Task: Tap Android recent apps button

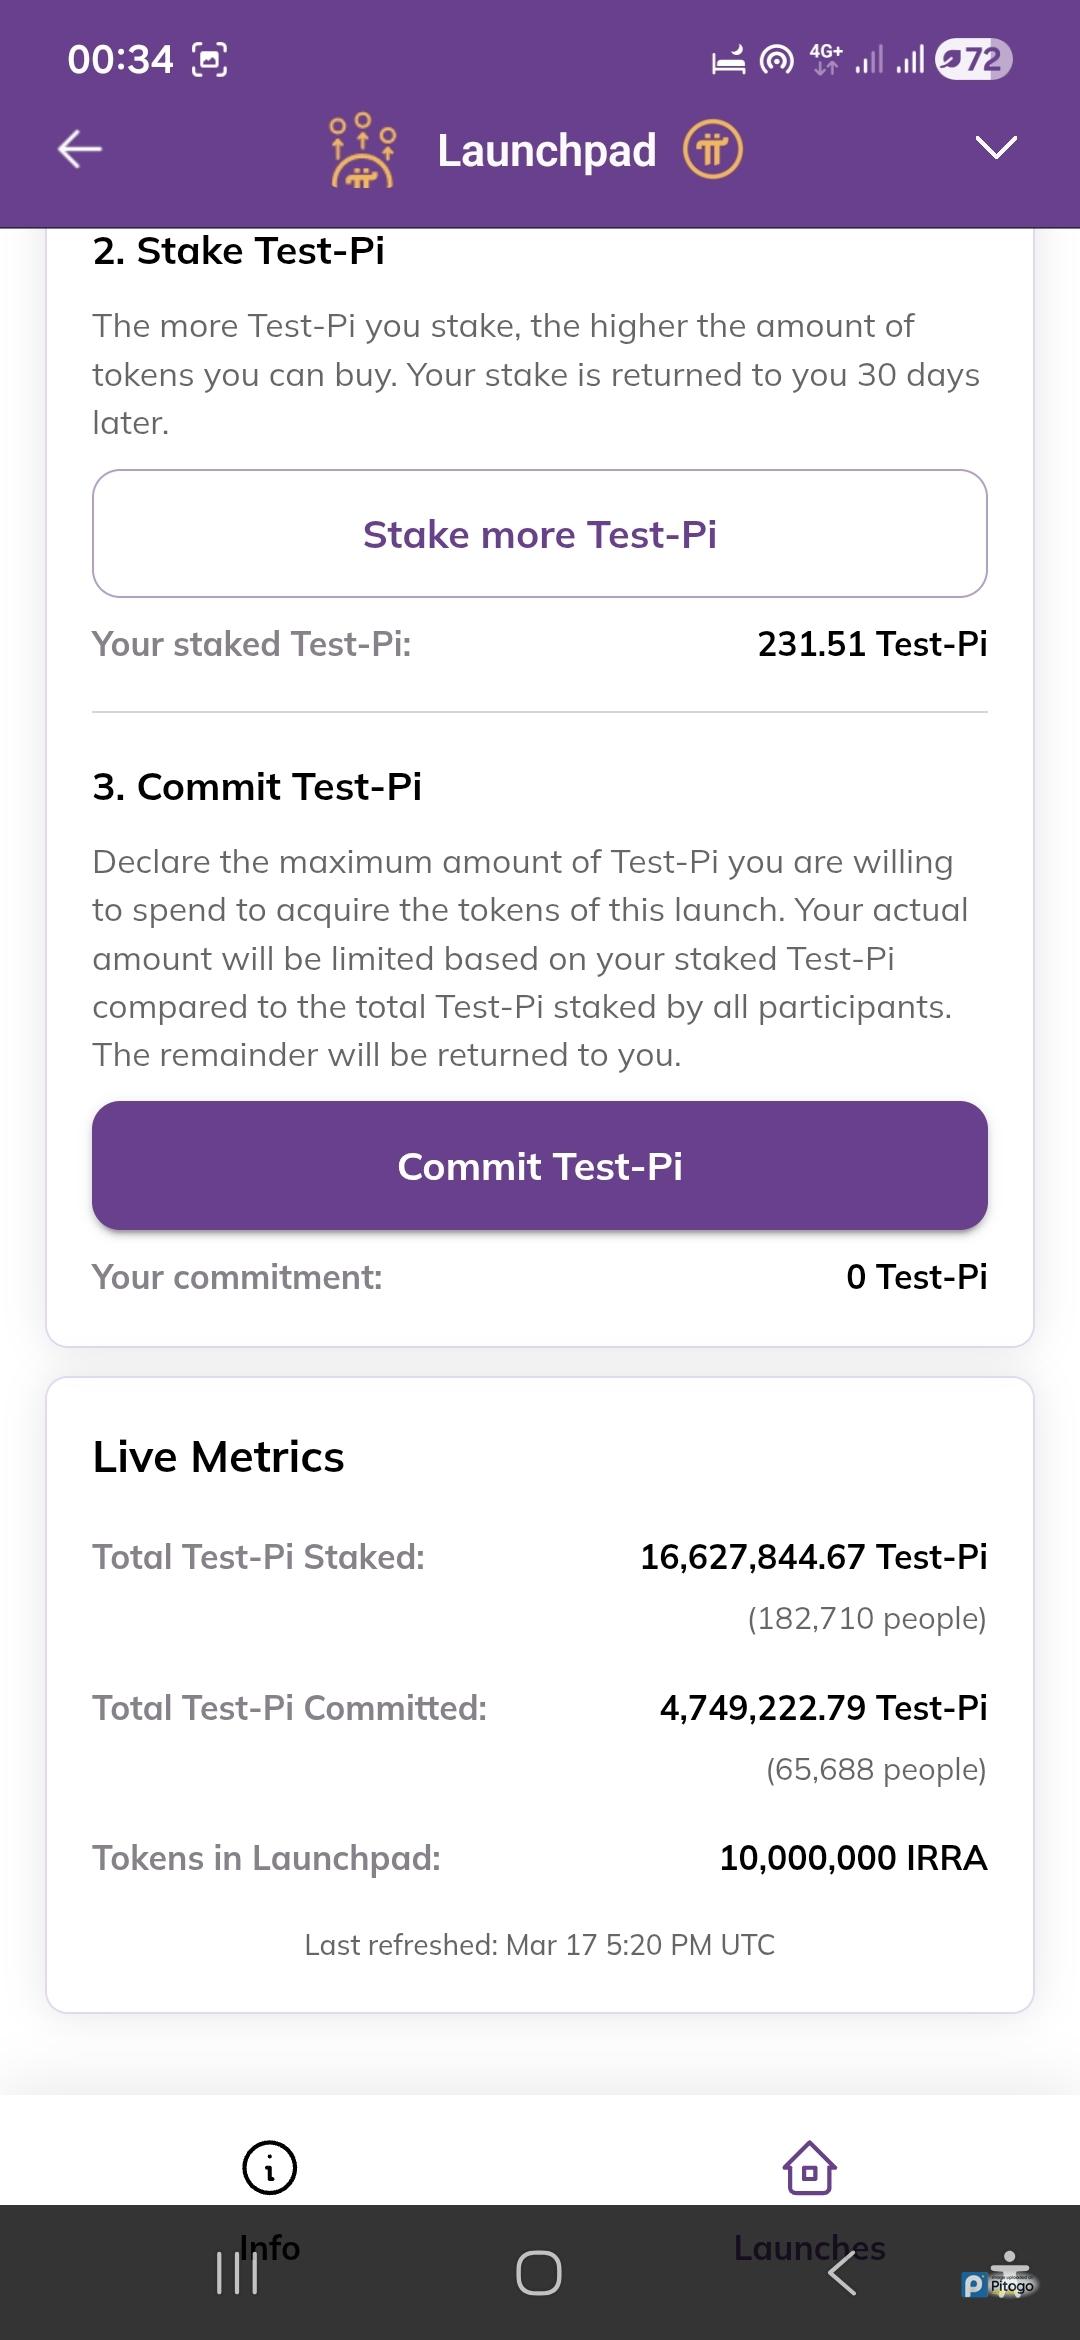Action: tap(237, 2273)
